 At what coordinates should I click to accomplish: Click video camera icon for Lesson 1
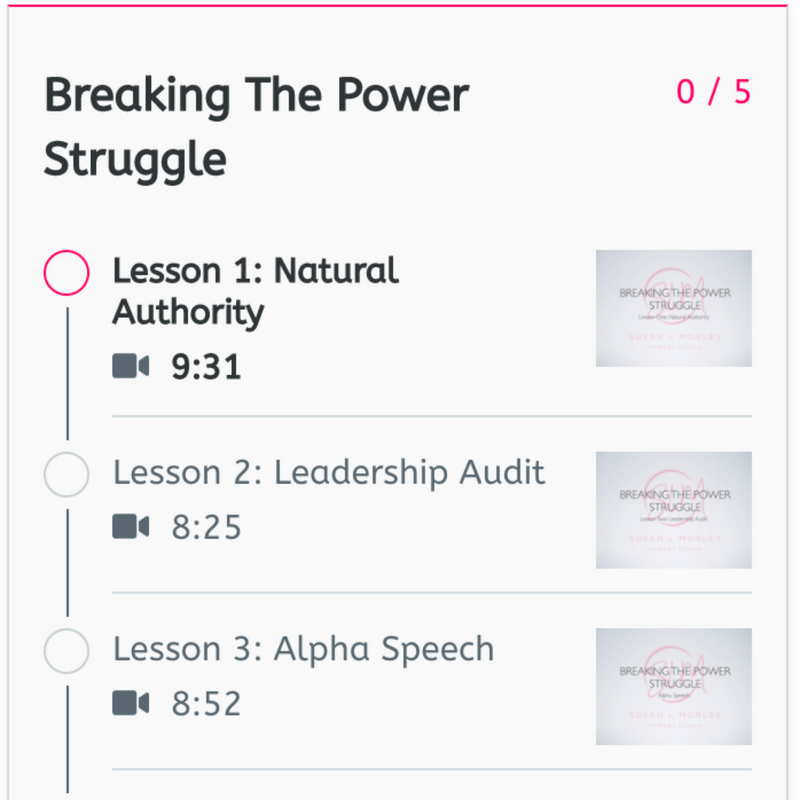click(130, 367)
